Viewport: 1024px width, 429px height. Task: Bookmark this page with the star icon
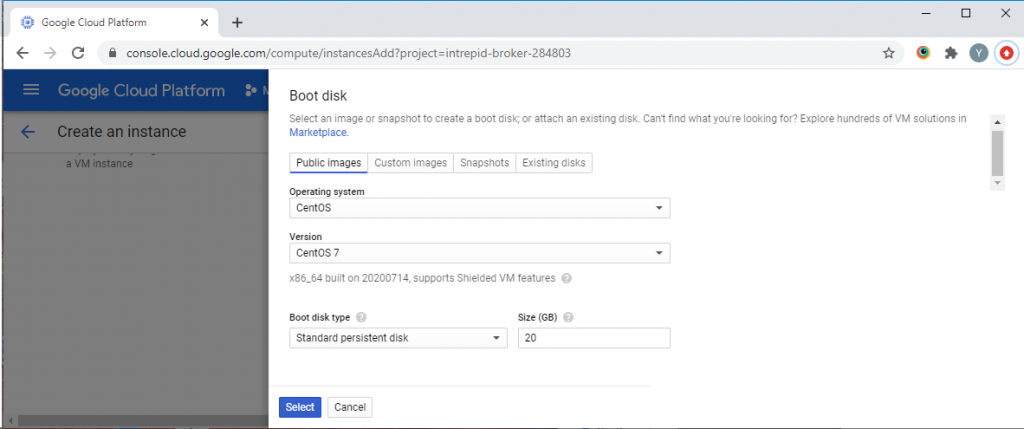[x=888, y=54]
